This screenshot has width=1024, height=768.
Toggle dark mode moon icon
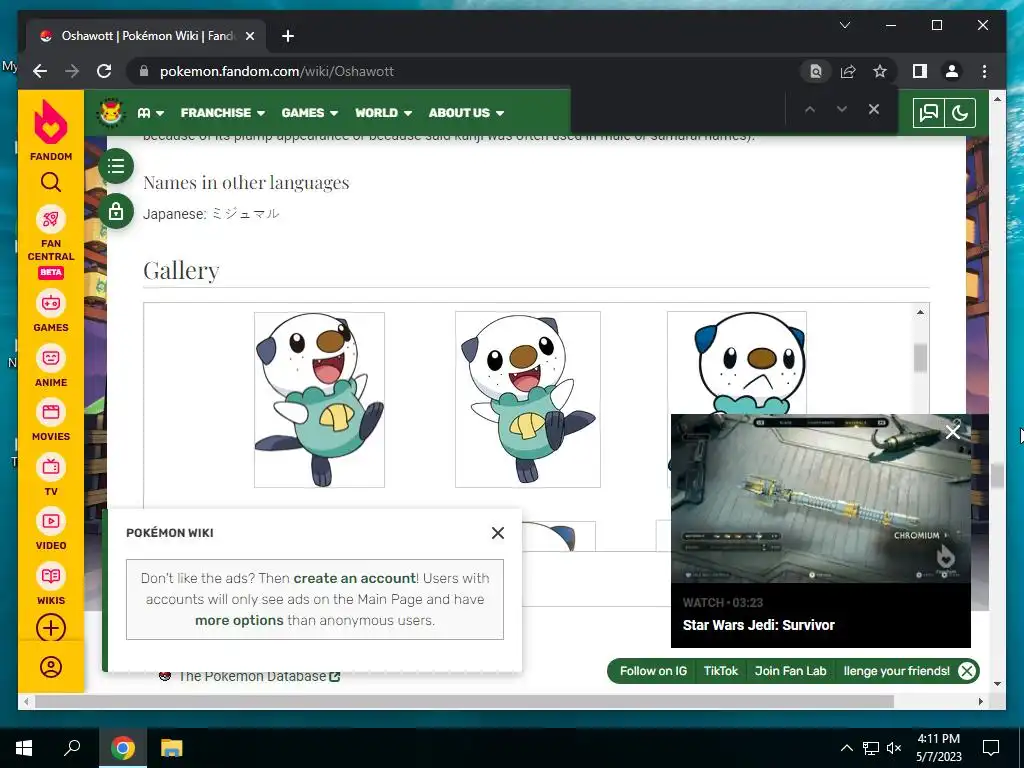[x=960, y=113]
